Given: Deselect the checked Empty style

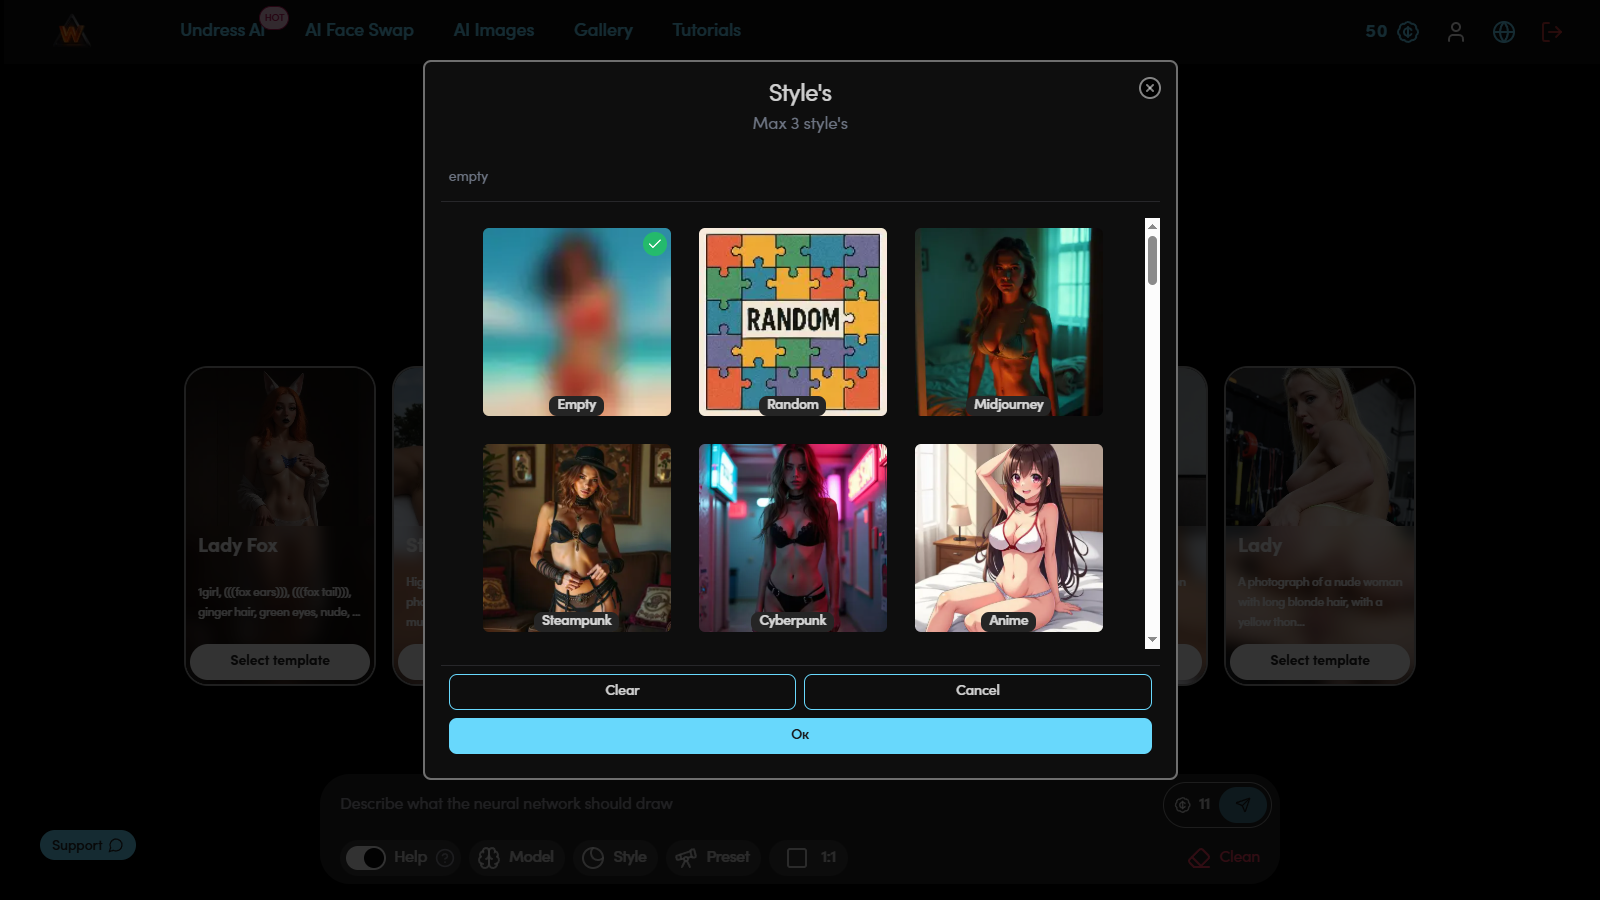Looking at the screenshot, I should pyautogui.click(x=577, y=322).
